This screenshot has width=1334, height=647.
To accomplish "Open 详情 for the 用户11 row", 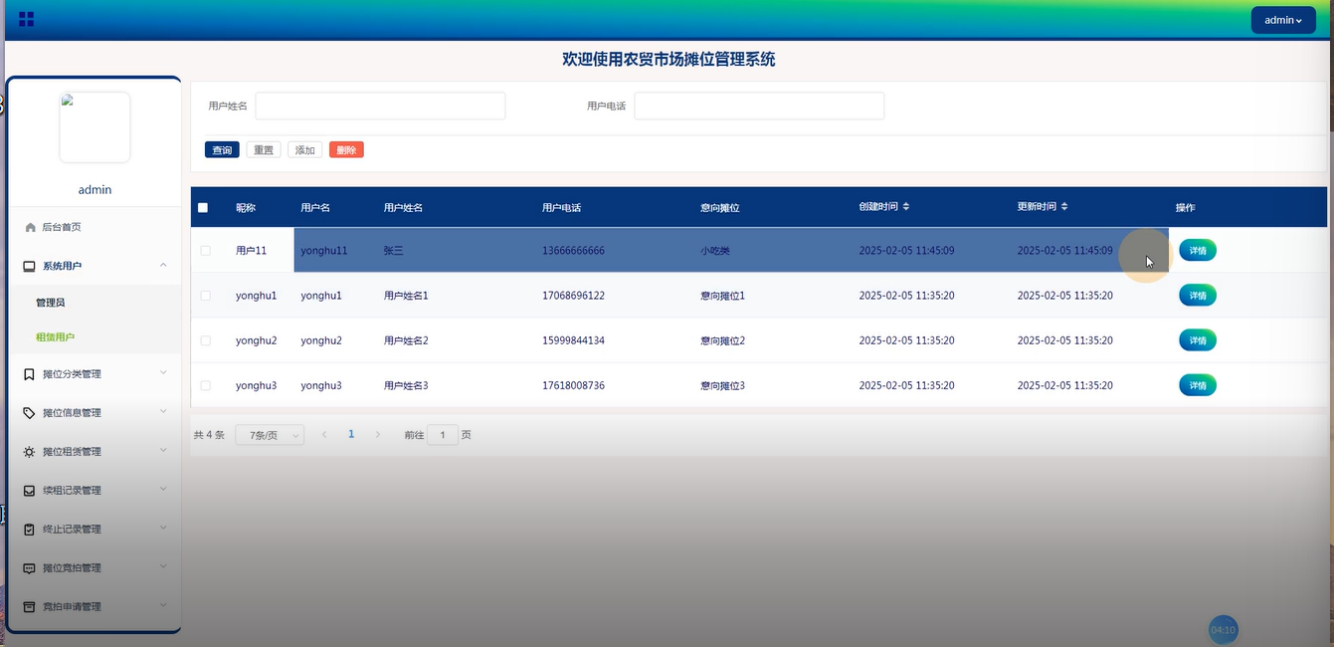I will coord(1198,251).
